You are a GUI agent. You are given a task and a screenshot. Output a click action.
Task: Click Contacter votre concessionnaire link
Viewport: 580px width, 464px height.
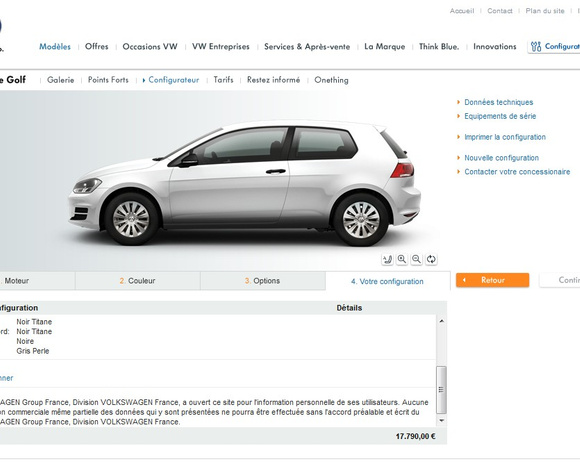pos(517,172)
